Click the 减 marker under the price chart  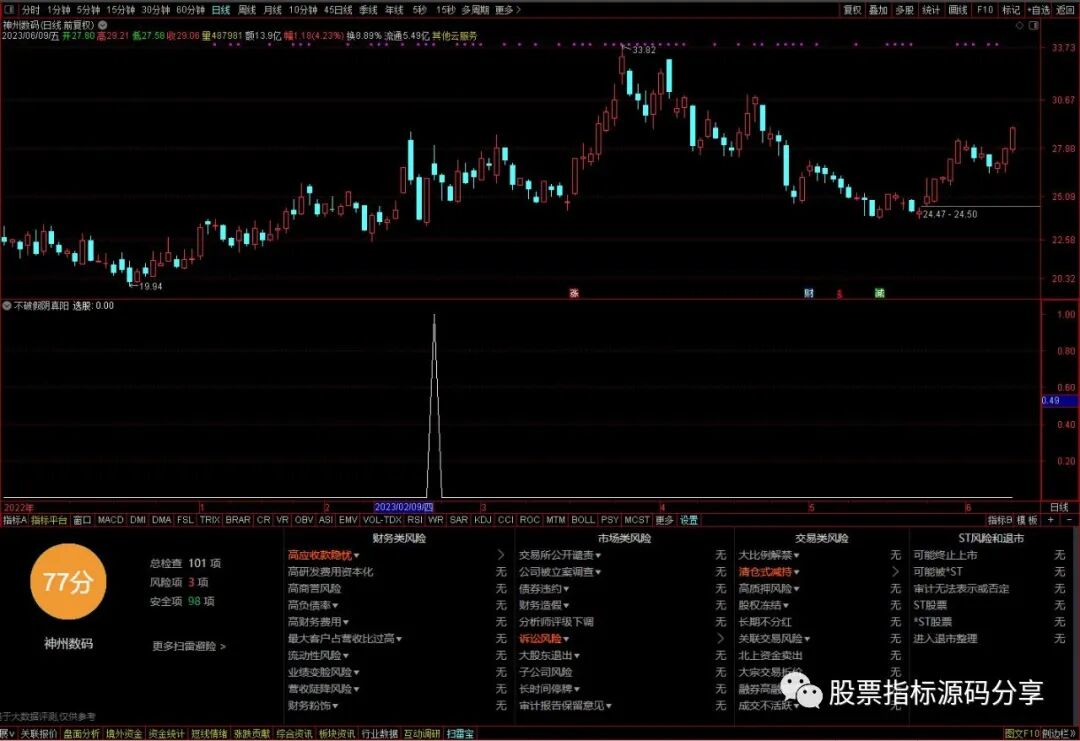880,293
